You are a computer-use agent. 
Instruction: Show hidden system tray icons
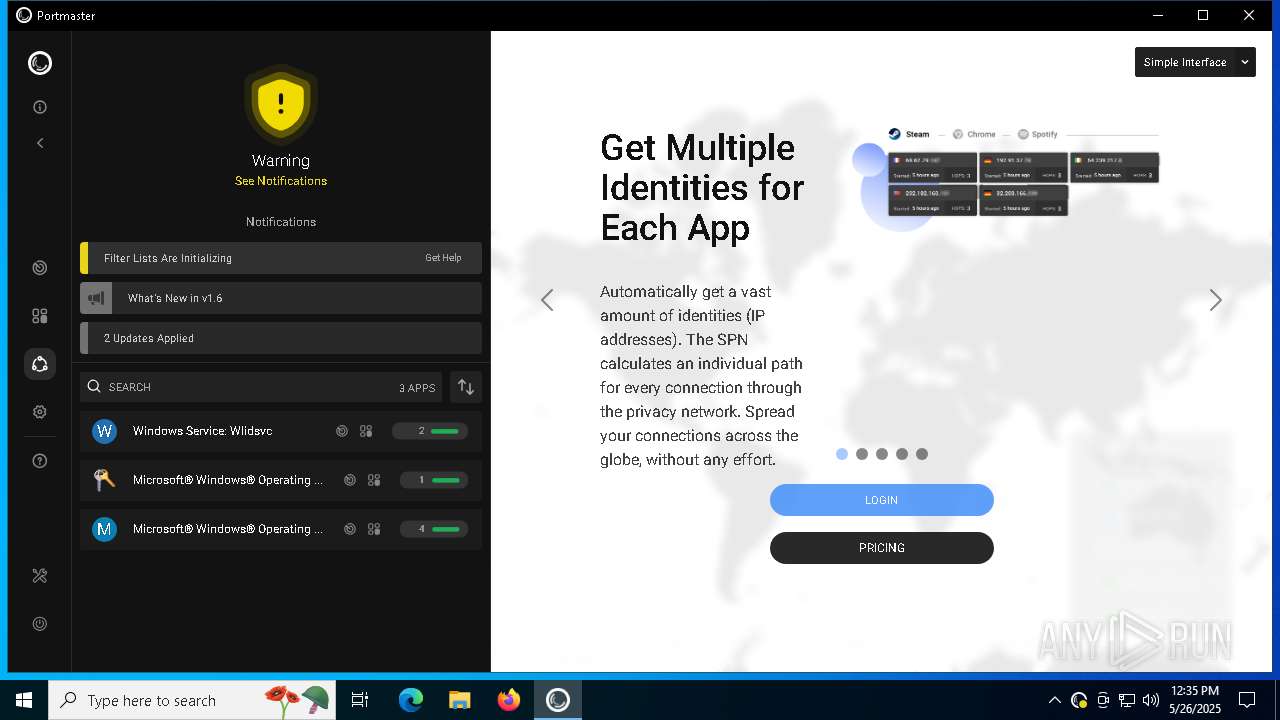tap(1054, 700)
